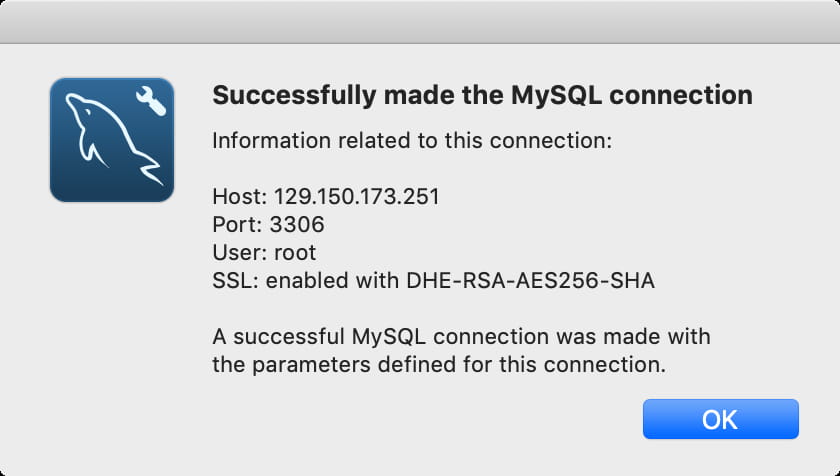Click the wrench symbol on the Workbench icon
Viewport: 840px width, 476px height.
151,101
